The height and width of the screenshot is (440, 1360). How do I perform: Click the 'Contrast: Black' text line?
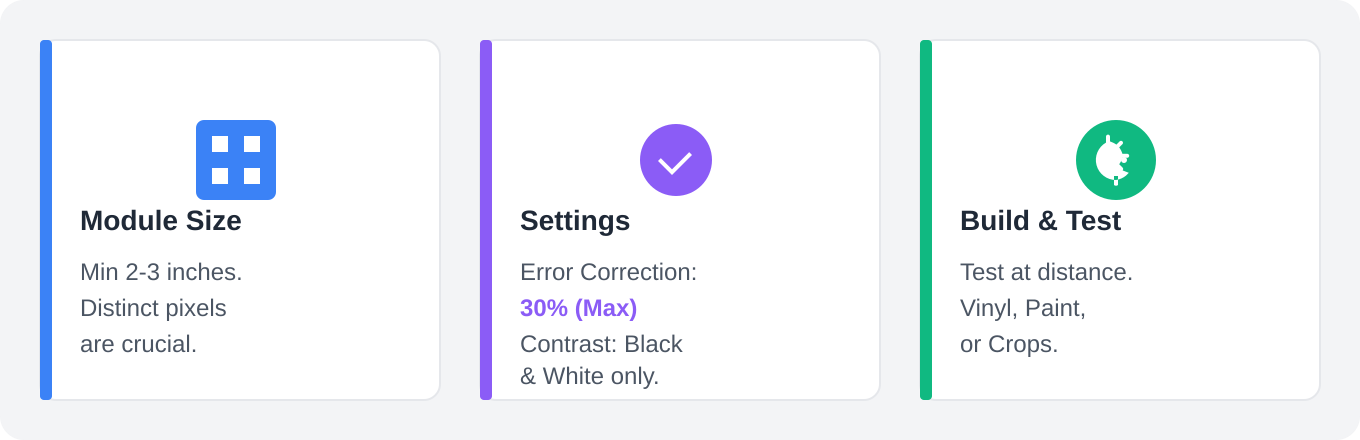pos(601,344)
